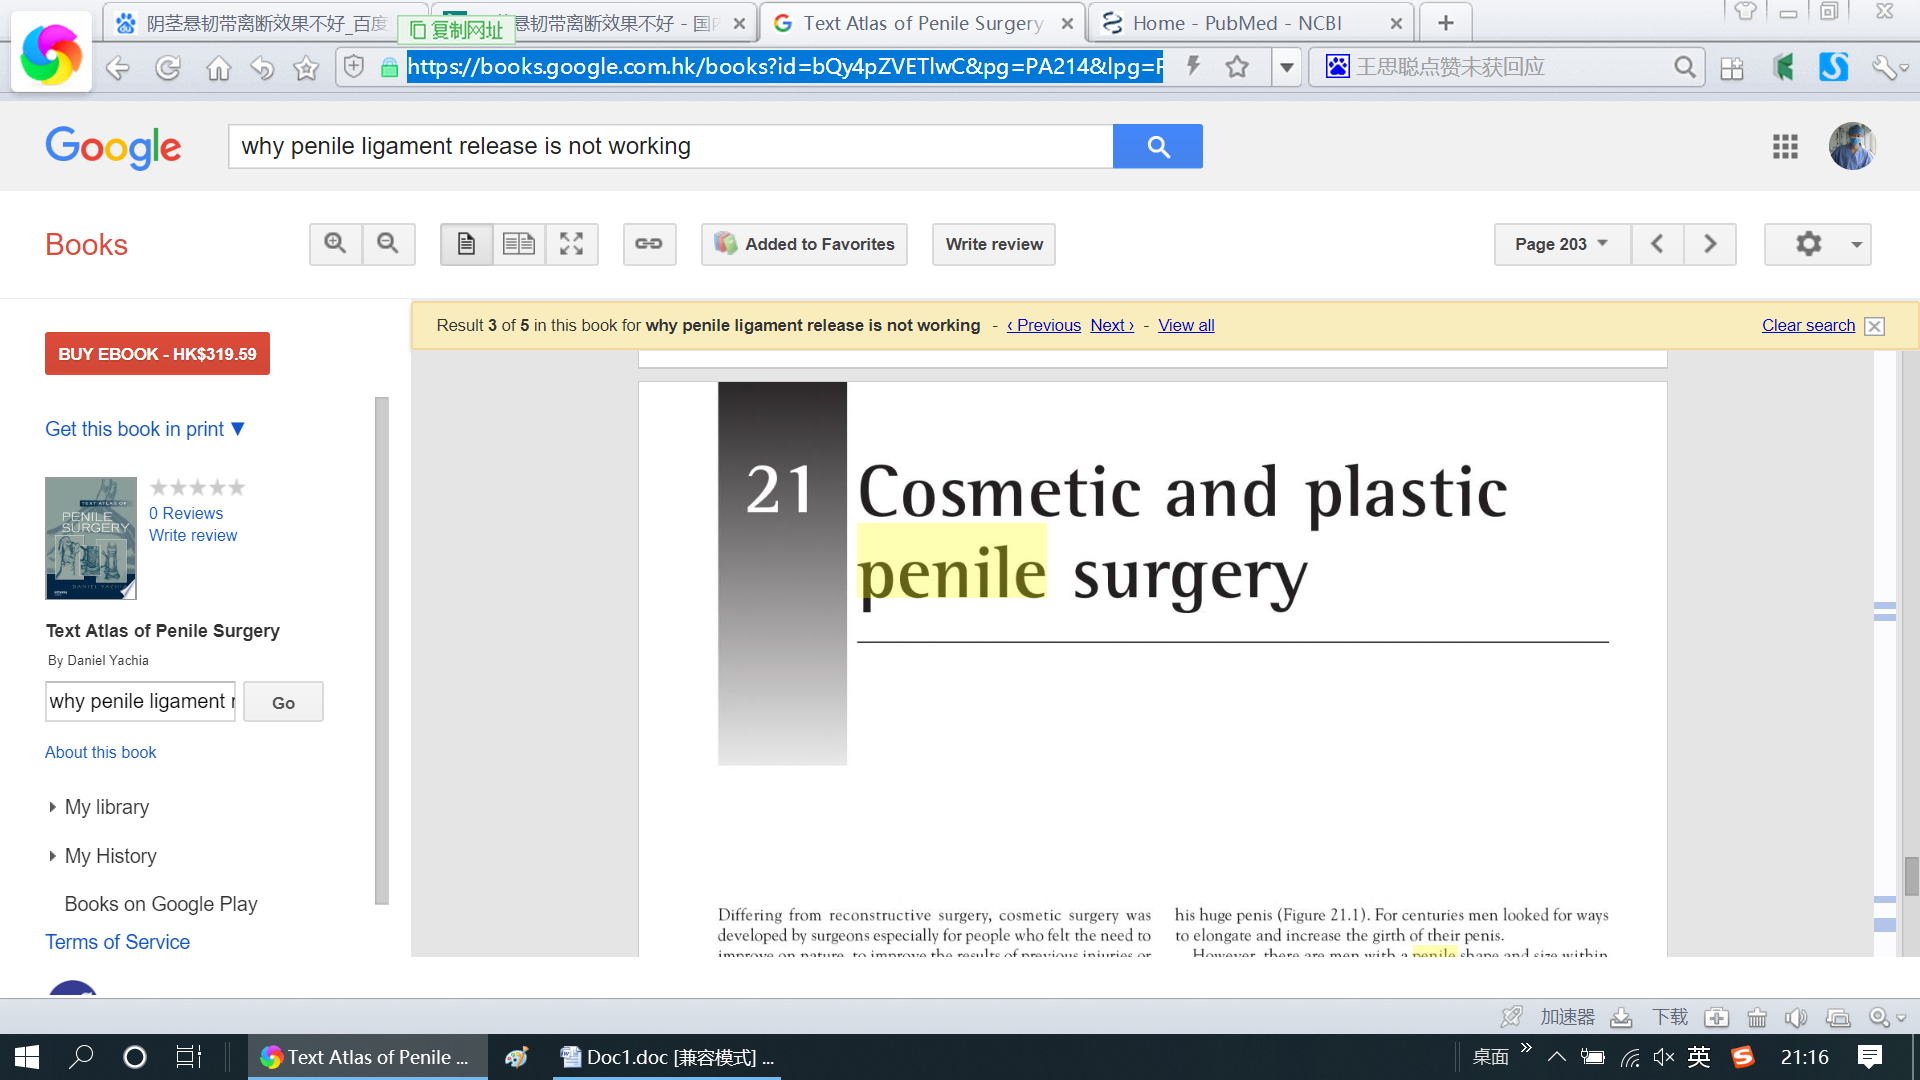Select single page view mode
Image resolution: width=1920 pixels, height=1080 pixels.
466,244
